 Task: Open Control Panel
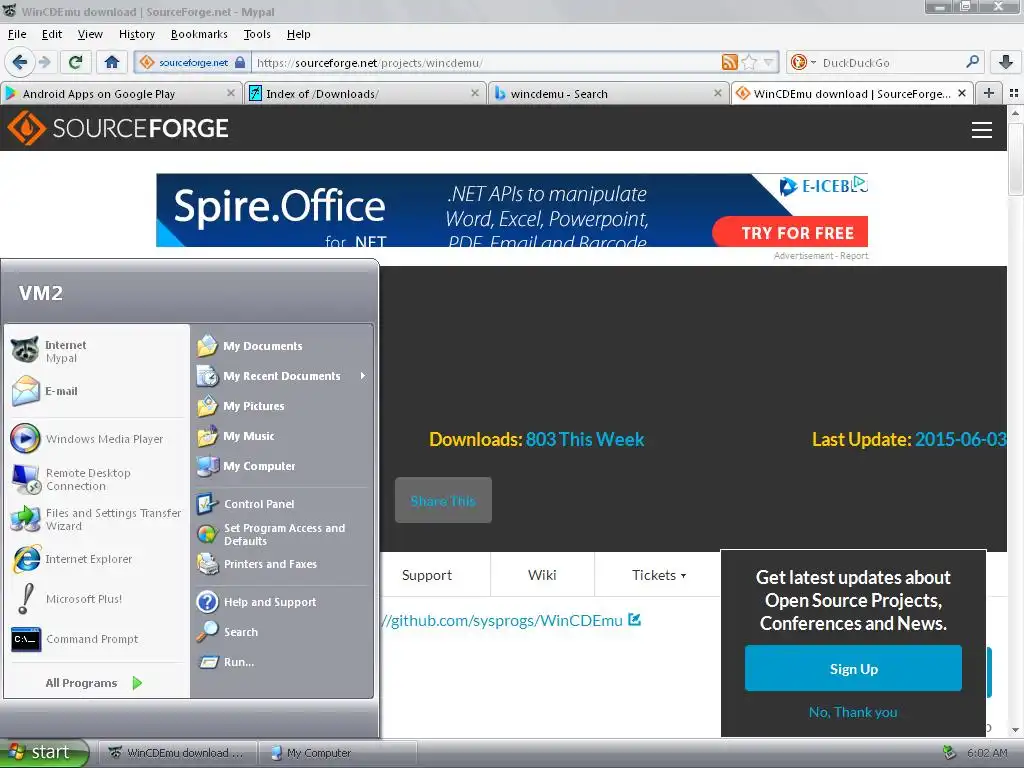click(x=282, y=504)
